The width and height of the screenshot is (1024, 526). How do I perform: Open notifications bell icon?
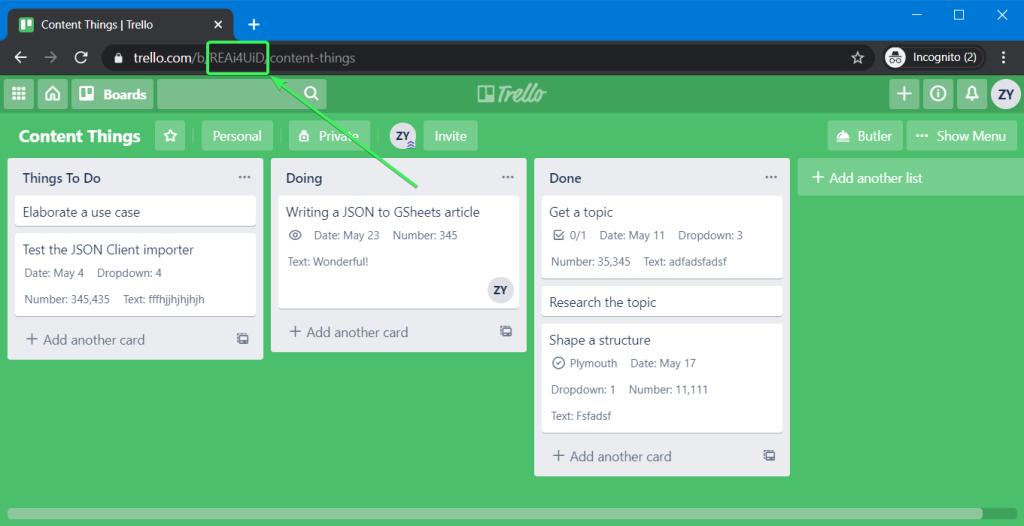[x=972, y=94]
